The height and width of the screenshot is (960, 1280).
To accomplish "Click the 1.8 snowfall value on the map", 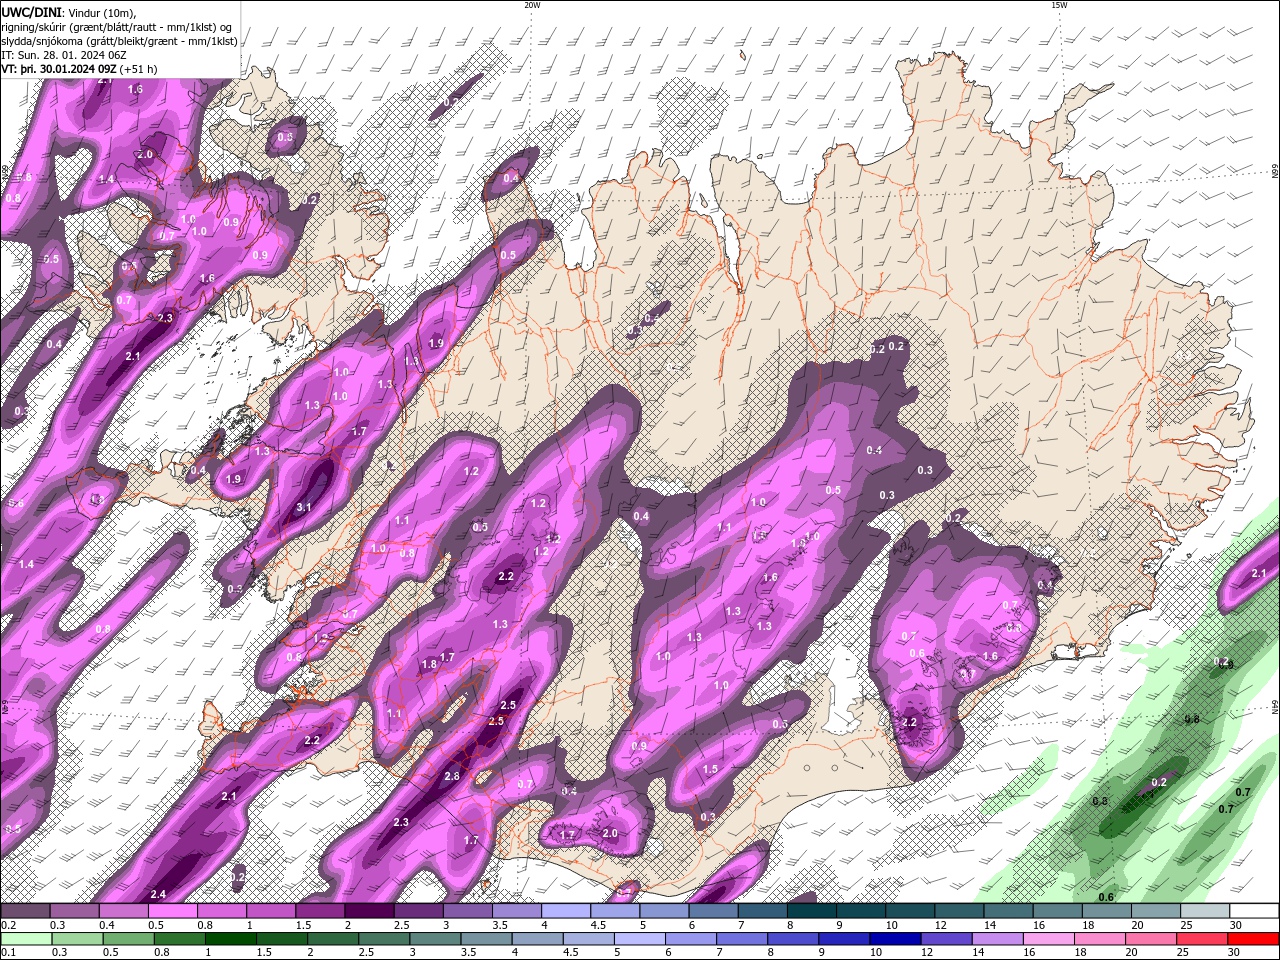I will [x=429, y=664].
